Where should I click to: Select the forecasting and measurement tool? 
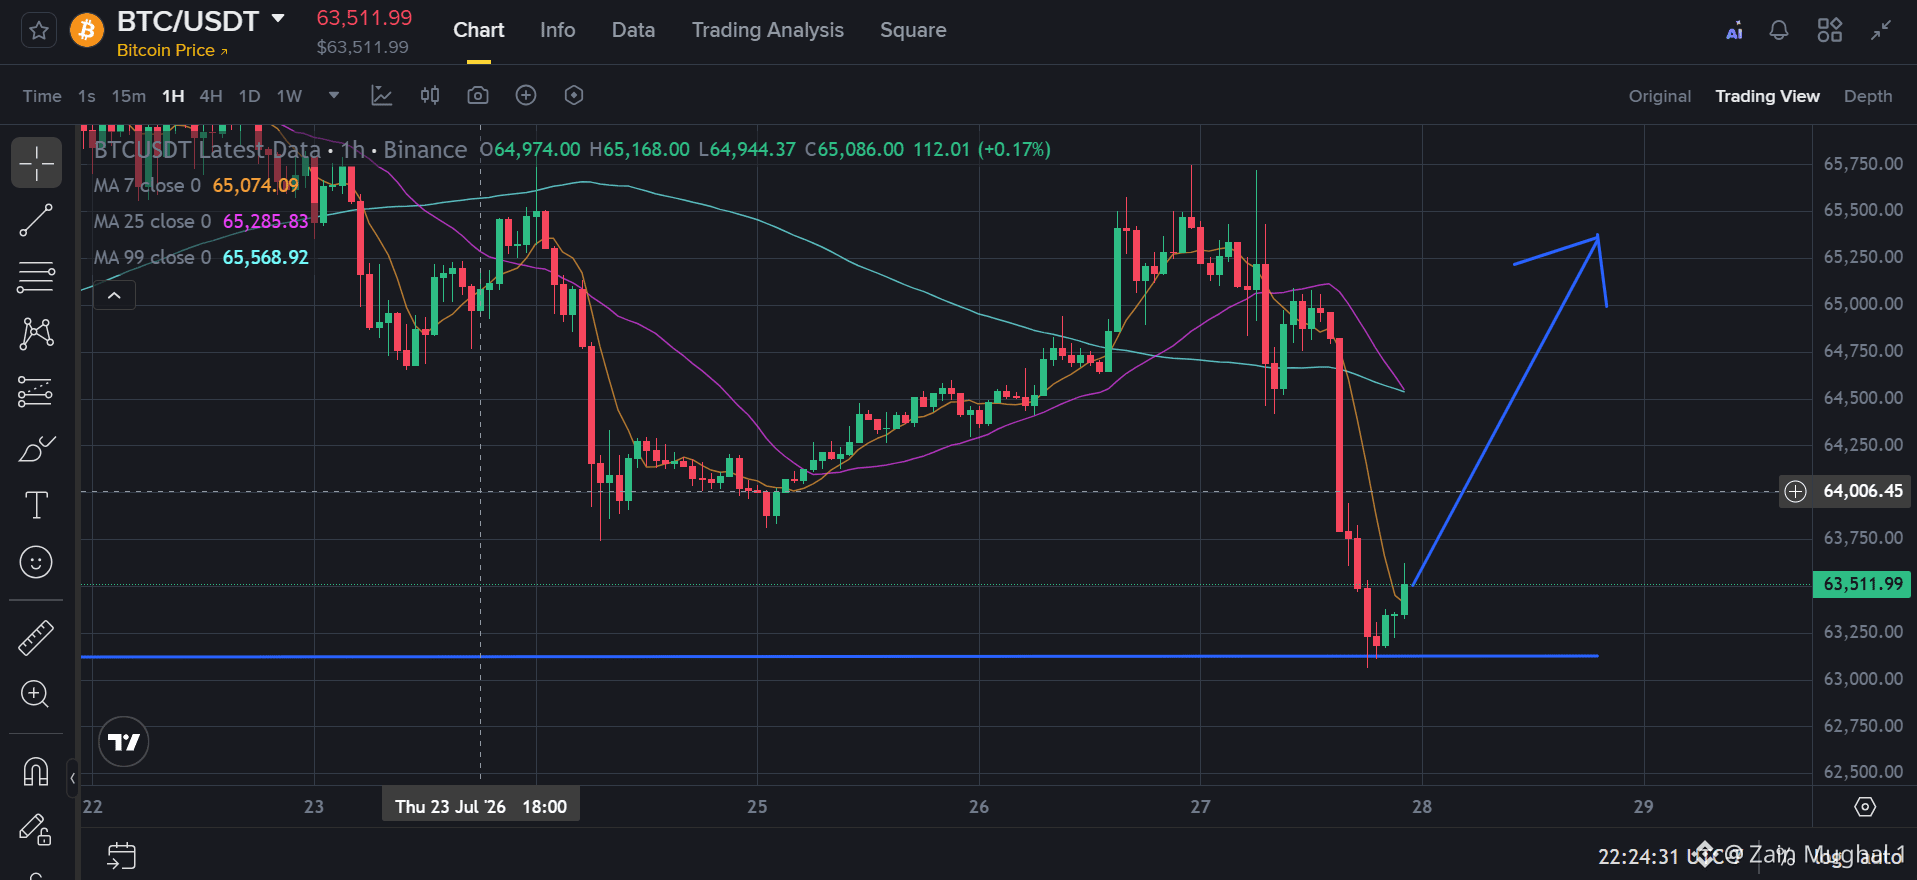(36, 391)
